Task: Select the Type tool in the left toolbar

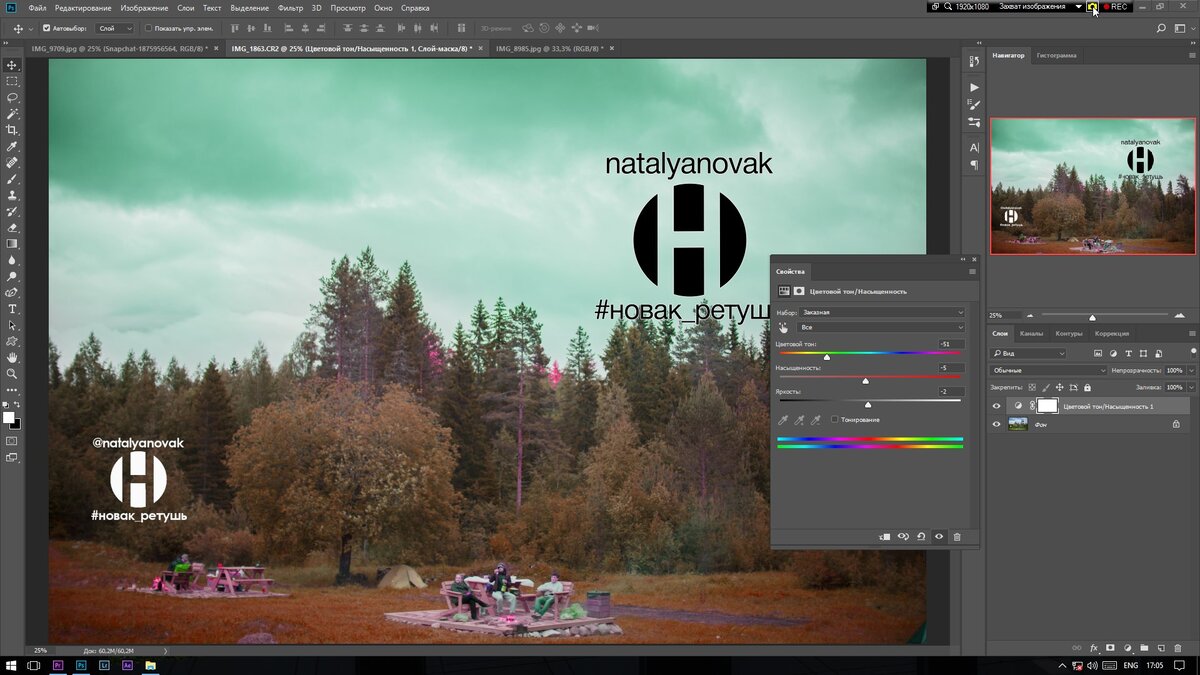Action: pyautogui.click(x=12, y=309)
